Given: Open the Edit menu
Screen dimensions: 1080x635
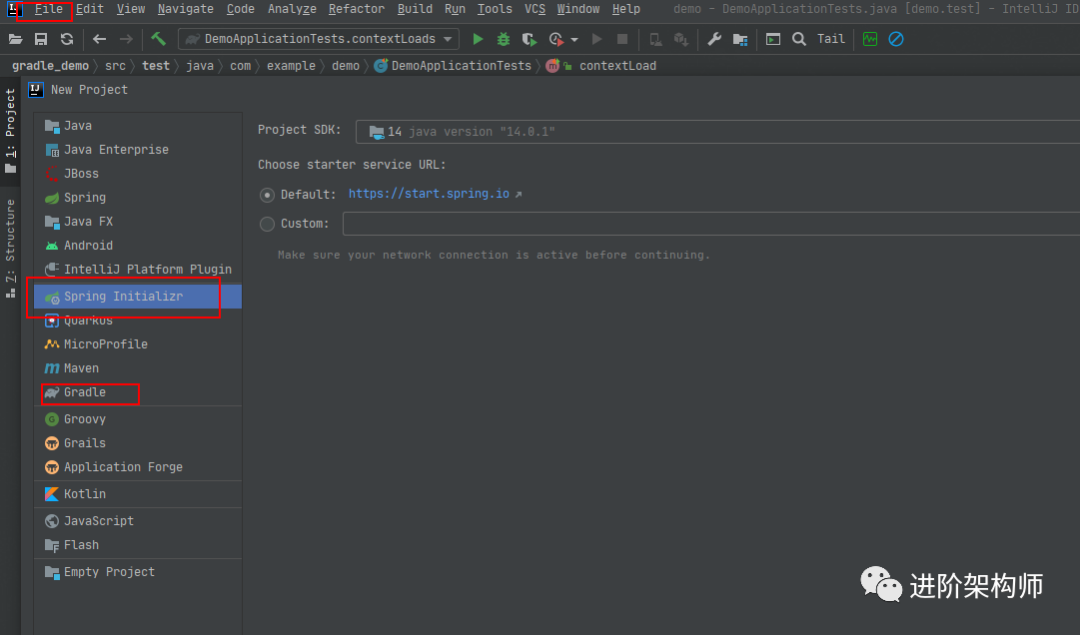Looking at the screenshot, I should click(90, 9).
